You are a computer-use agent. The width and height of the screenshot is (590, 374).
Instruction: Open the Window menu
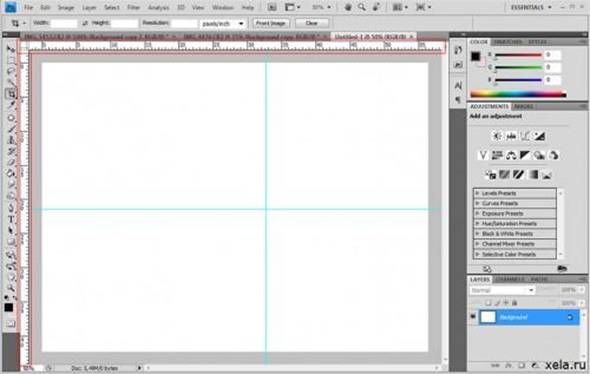click(x=223, y=8)
